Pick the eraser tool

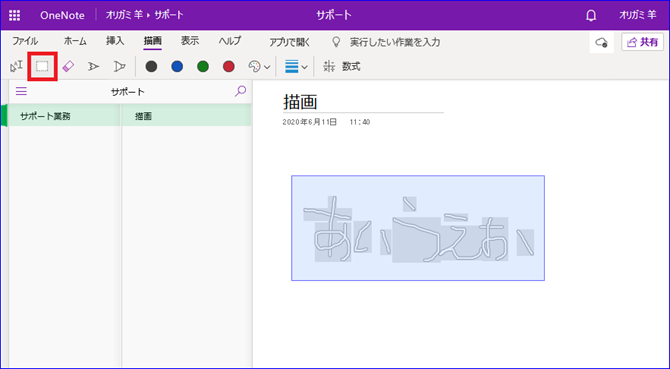[68, 66]
